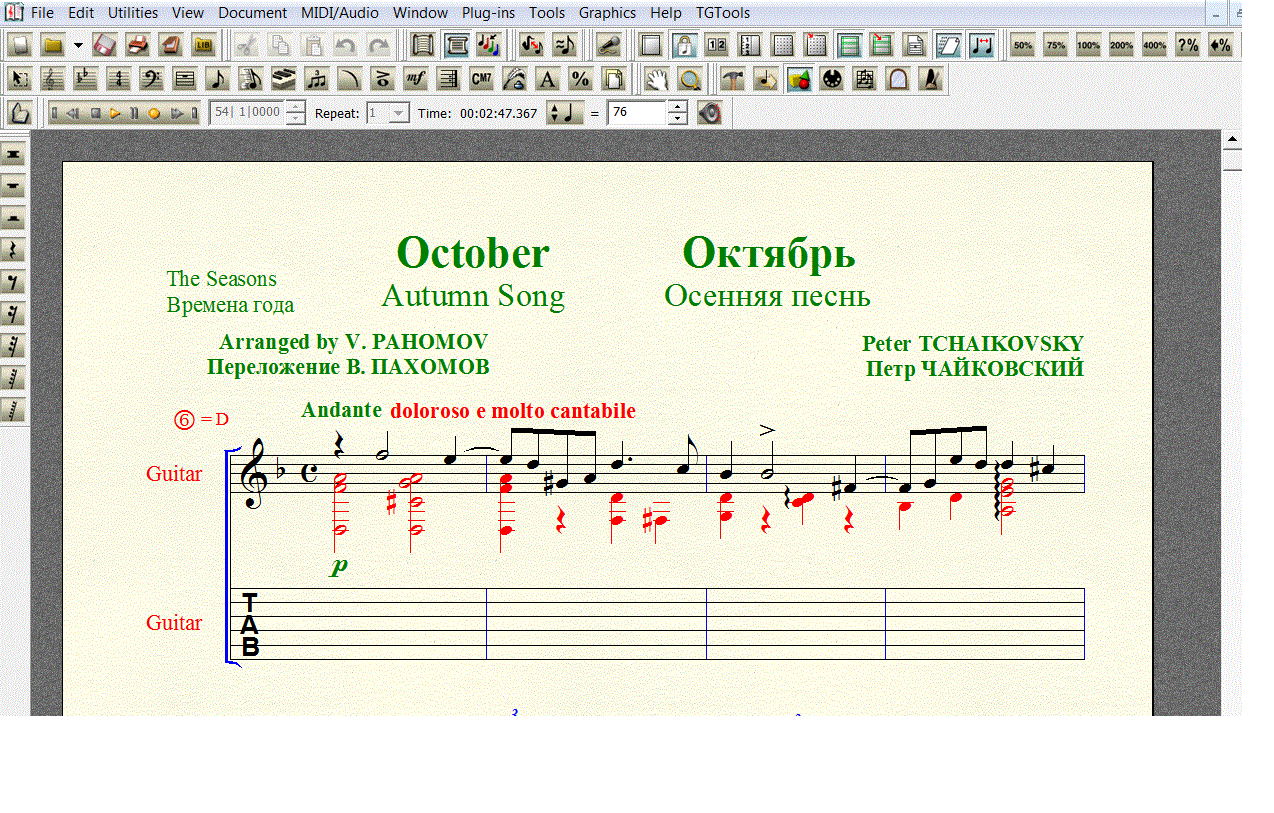Open the Plug-ins menu

[488, 13]
